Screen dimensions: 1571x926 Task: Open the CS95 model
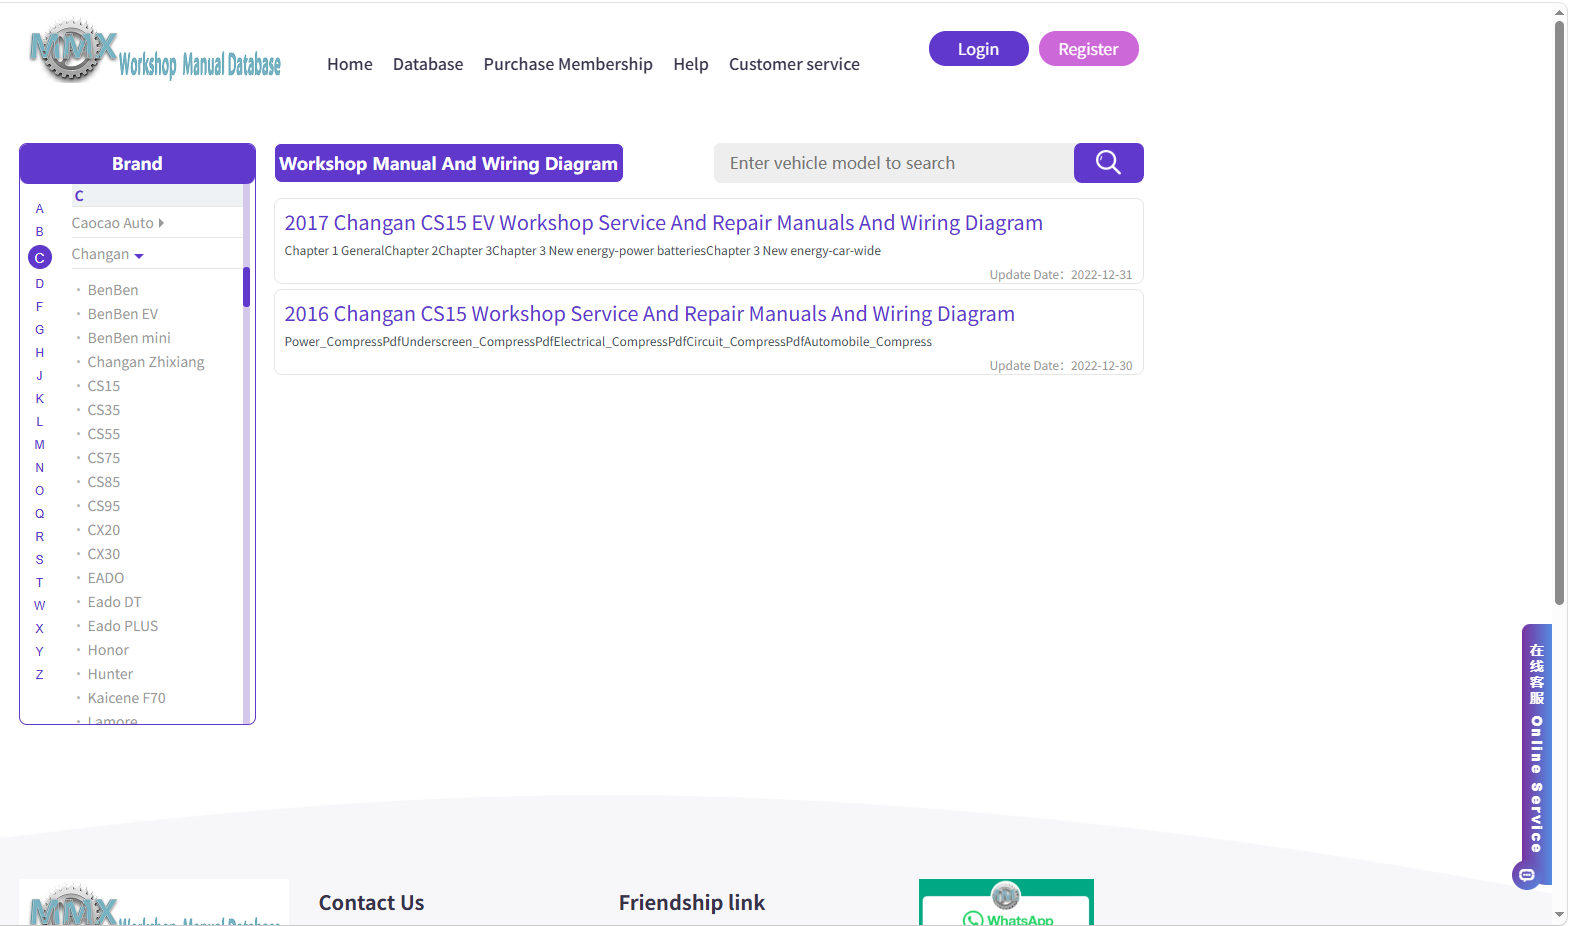(104, 506)
